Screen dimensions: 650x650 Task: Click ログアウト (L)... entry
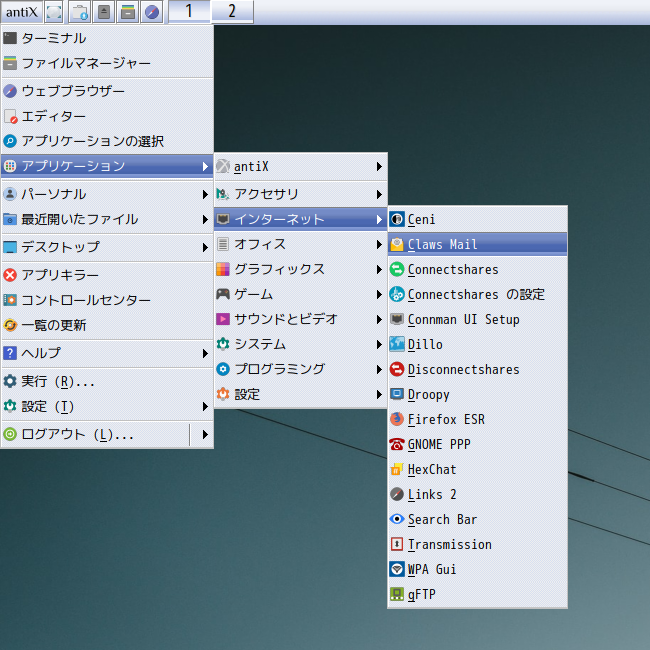coord(95,434)
